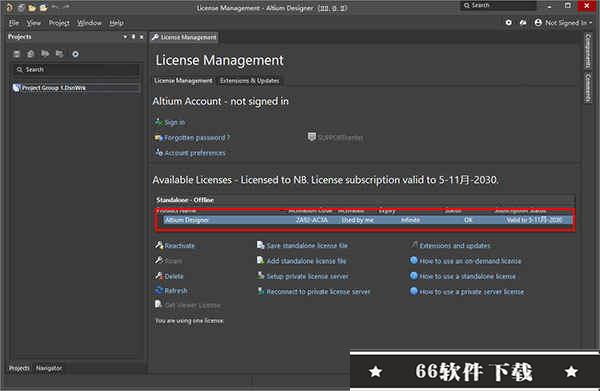Open How to use an on-demand license

[471, 261]
